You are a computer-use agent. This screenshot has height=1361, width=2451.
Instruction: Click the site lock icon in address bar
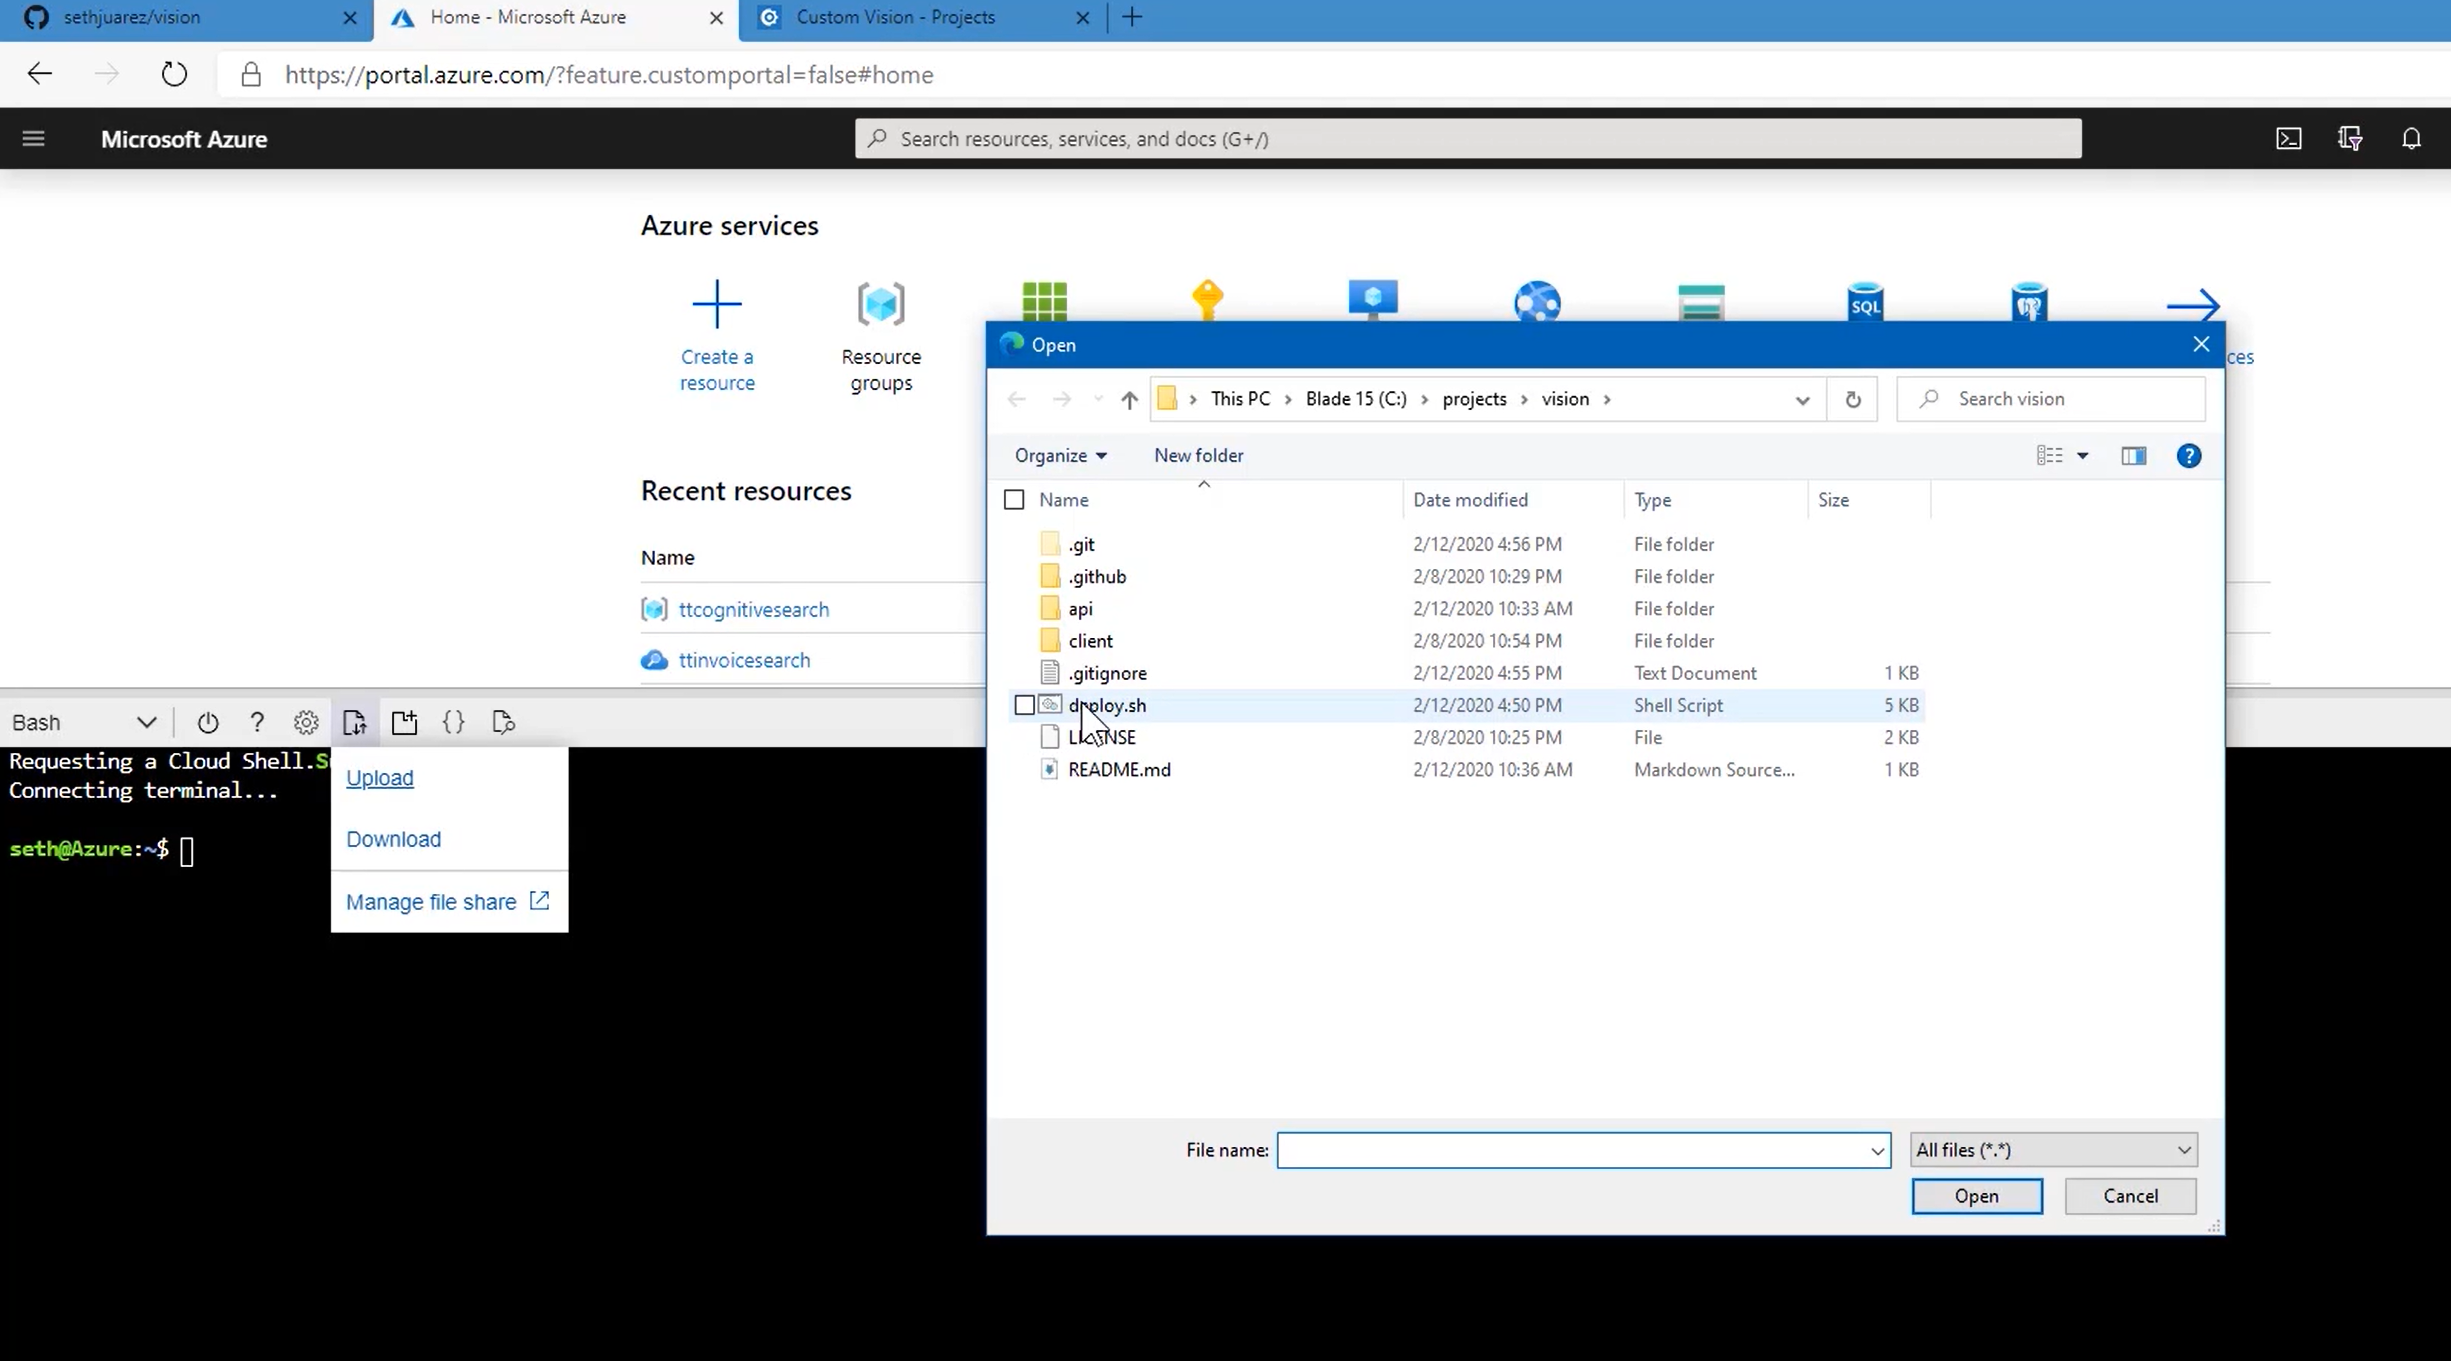[251, 75]
